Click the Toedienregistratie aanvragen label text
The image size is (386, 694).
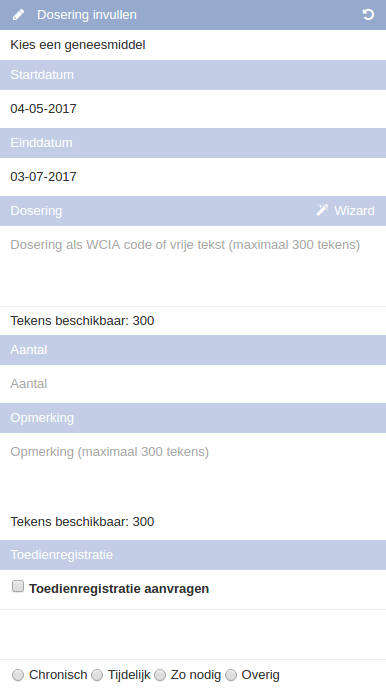(119, 589)
